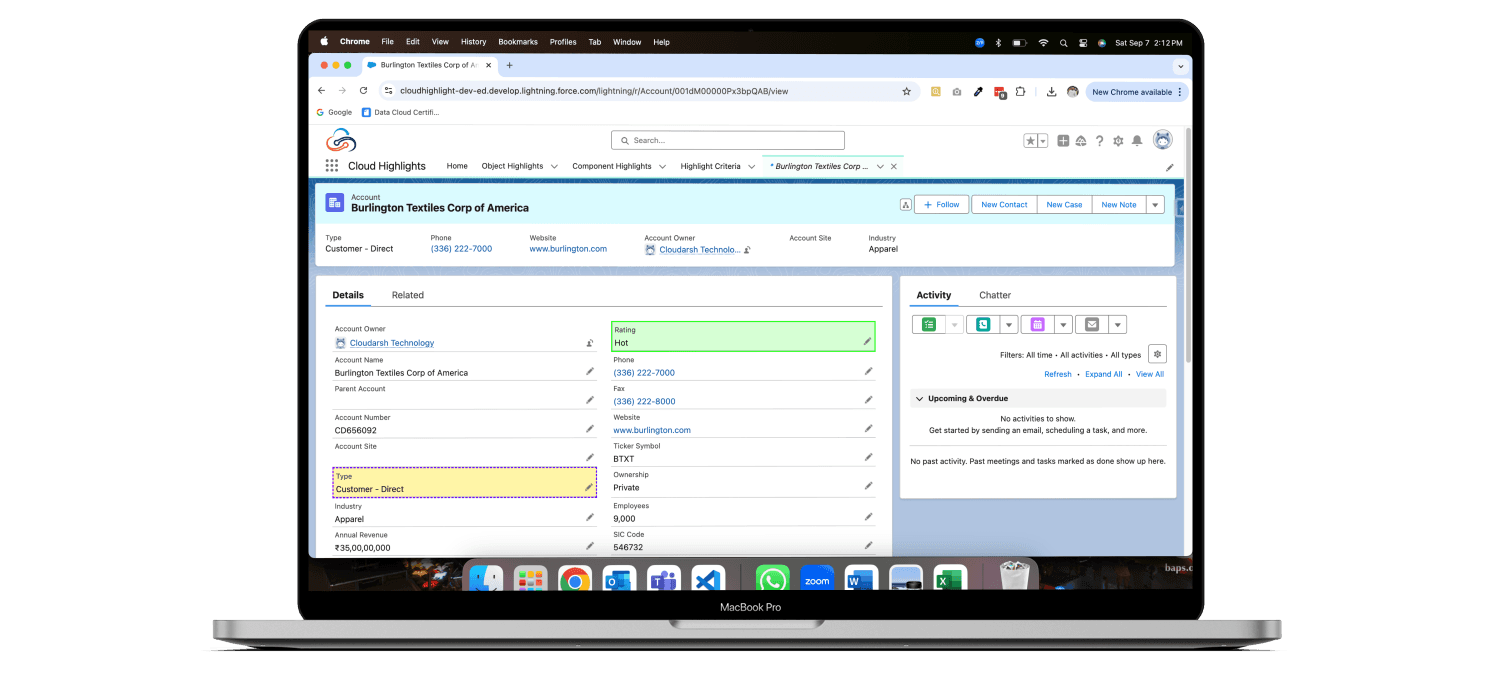The image size is (1500, 700).
Task: Click the edit navigation pencil icon
Action: tap(1170, 167)
